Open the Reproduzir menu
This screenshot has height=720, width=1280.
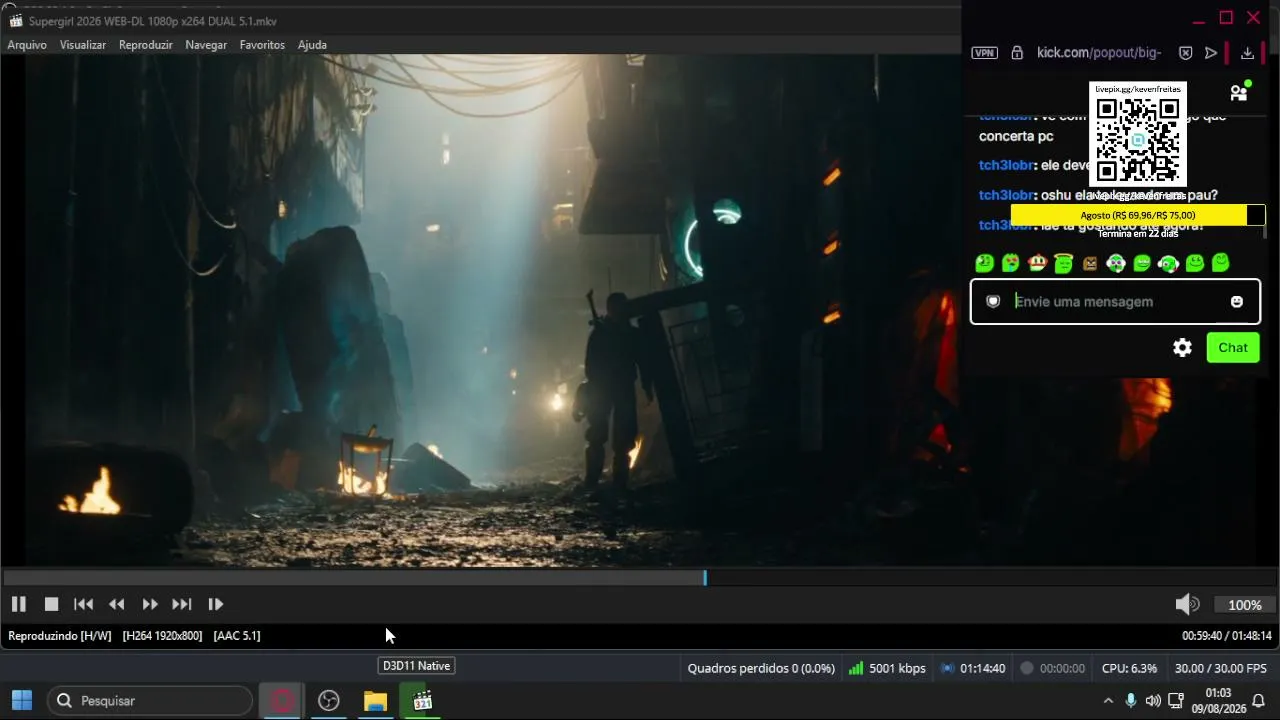(x=146, y=45)
